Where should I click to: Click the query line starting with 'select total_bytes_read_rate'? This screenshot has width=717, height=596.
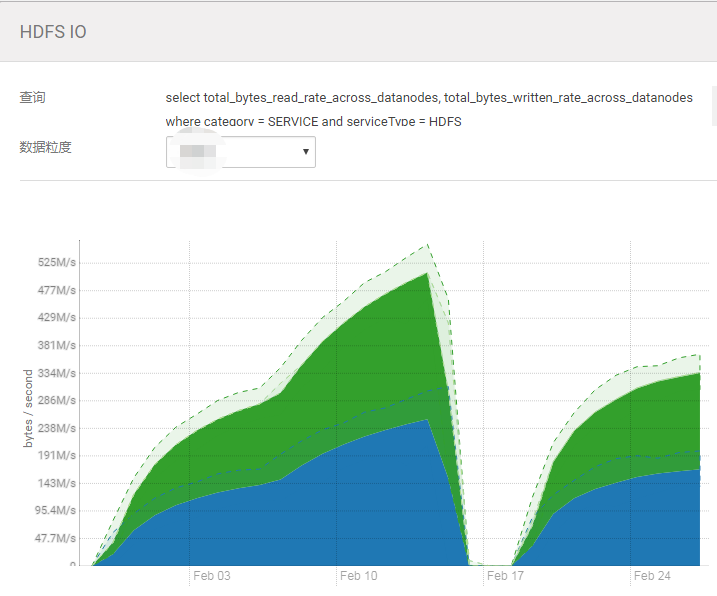tap(429, 98)
